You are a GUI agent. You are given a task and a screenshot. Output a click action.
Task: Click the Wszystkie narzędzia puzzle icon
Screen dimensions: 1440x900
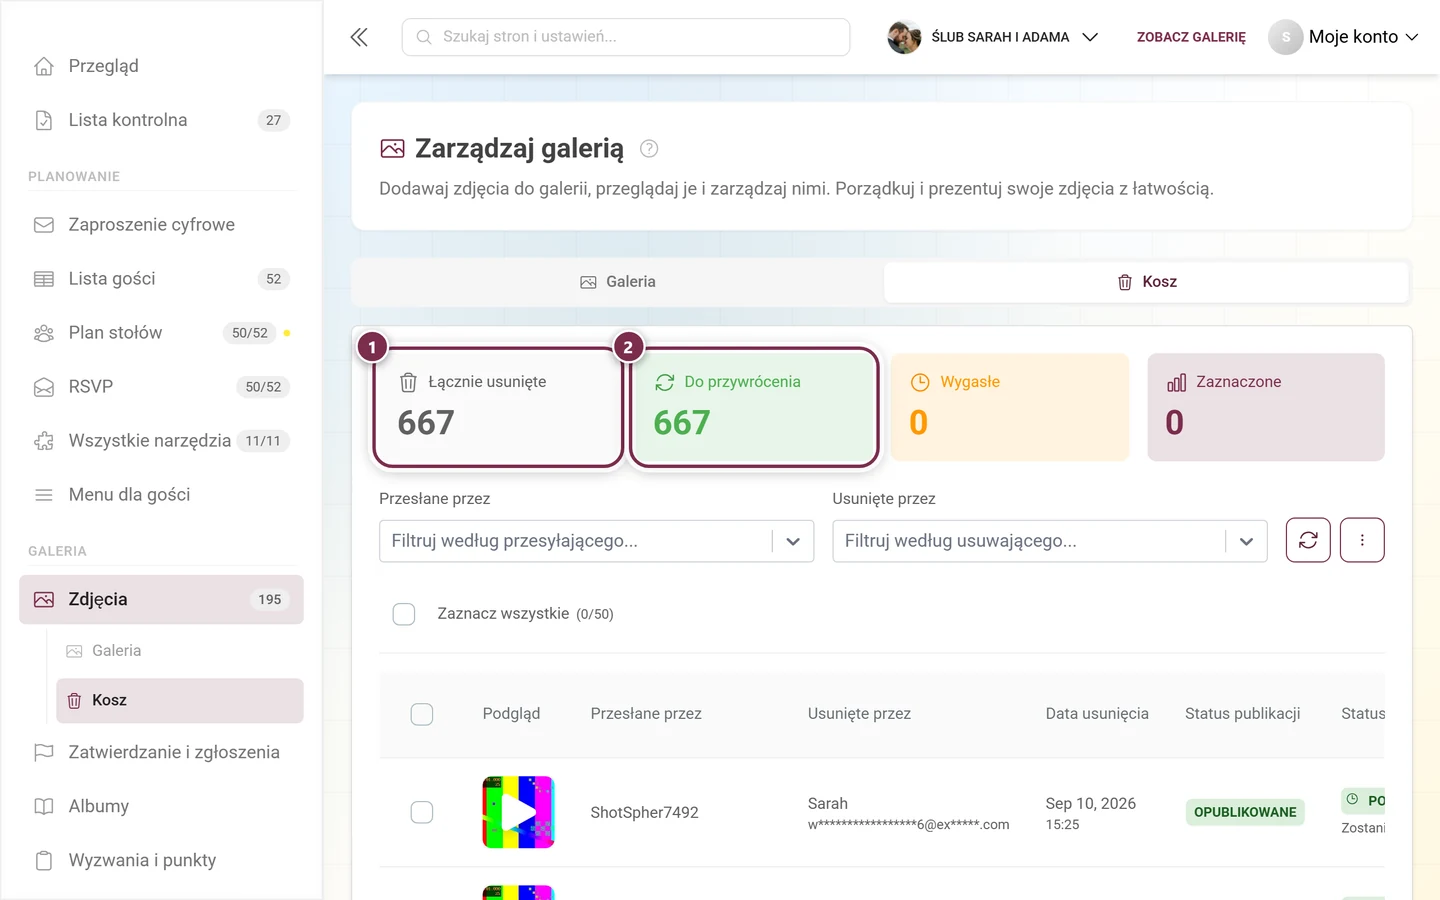[x=44, y=441]
